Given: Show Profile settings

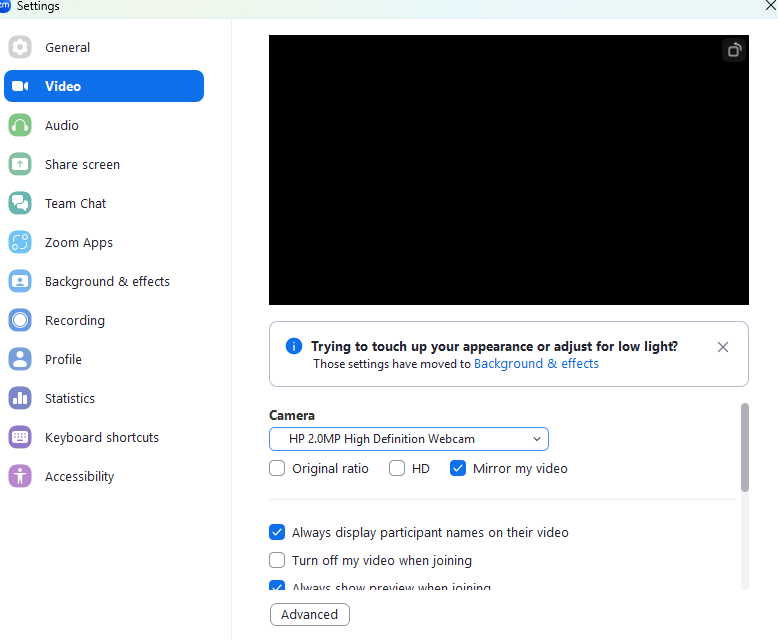Looking at the screenshot, I should pos(104,359).
